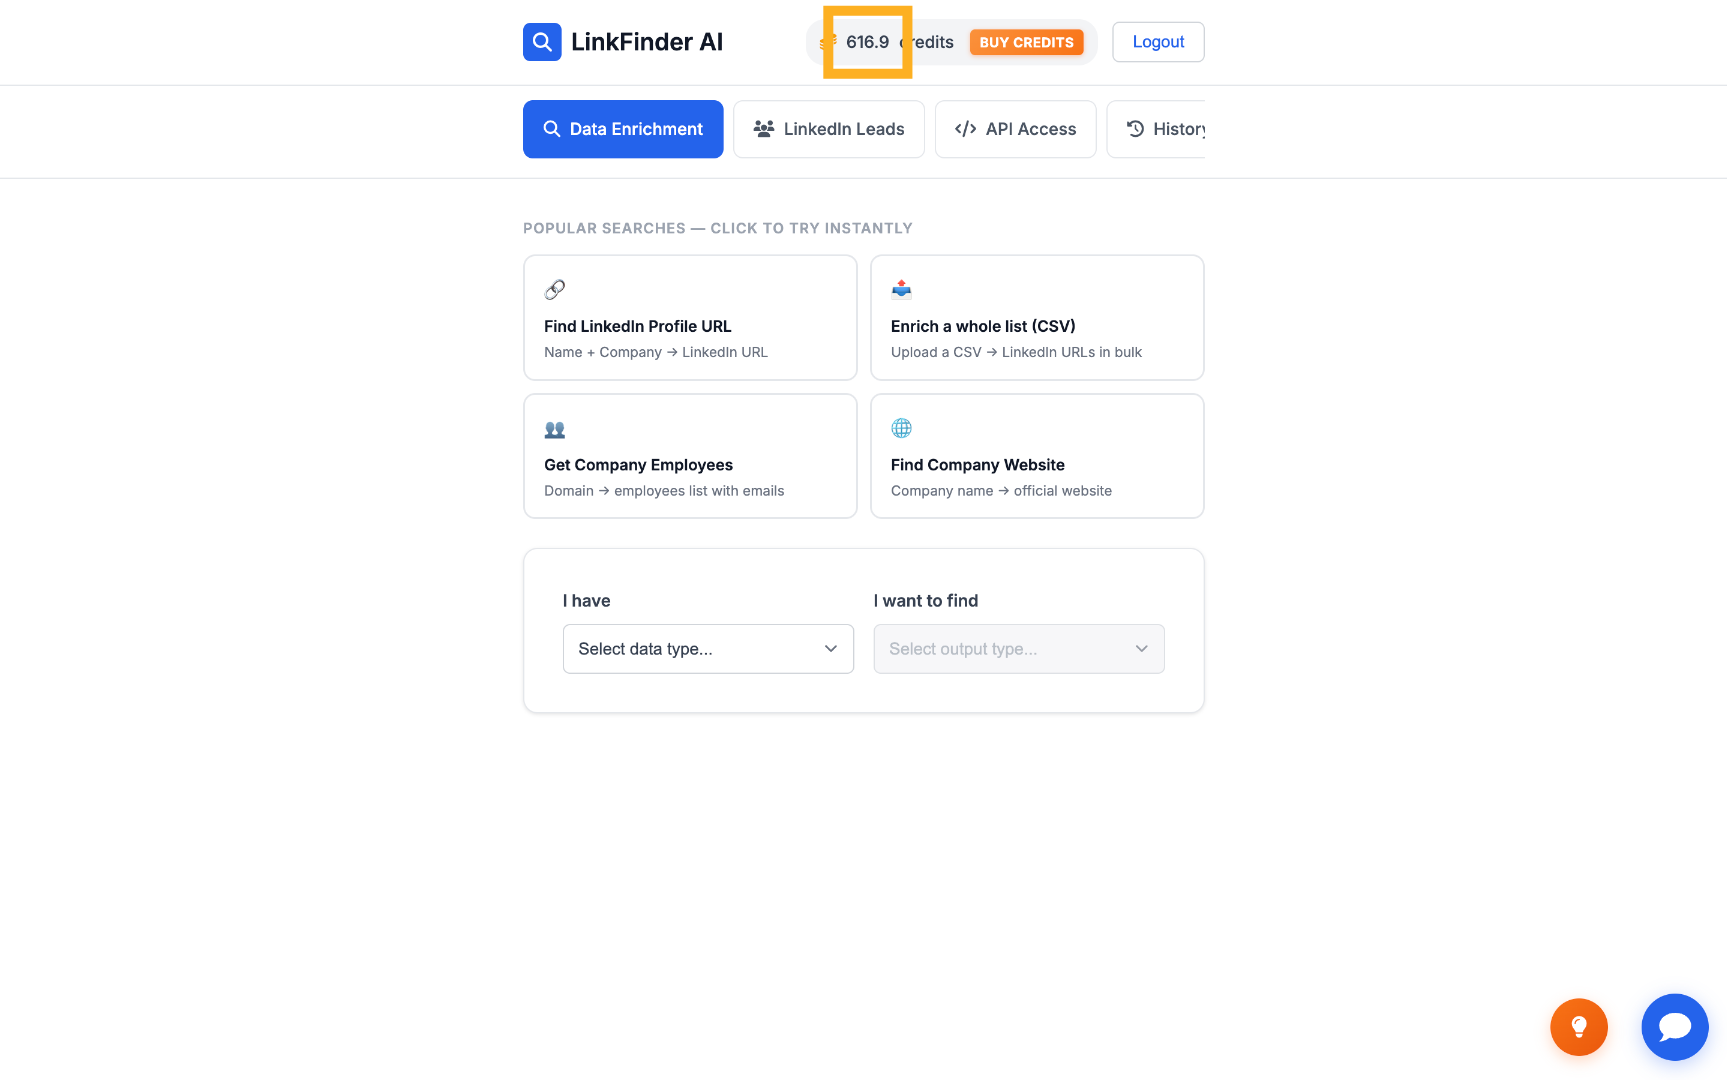Click the Buy Credits button
Image resolution: width=1727 pixels, height=1080 pixels.
pos(1026,42)
